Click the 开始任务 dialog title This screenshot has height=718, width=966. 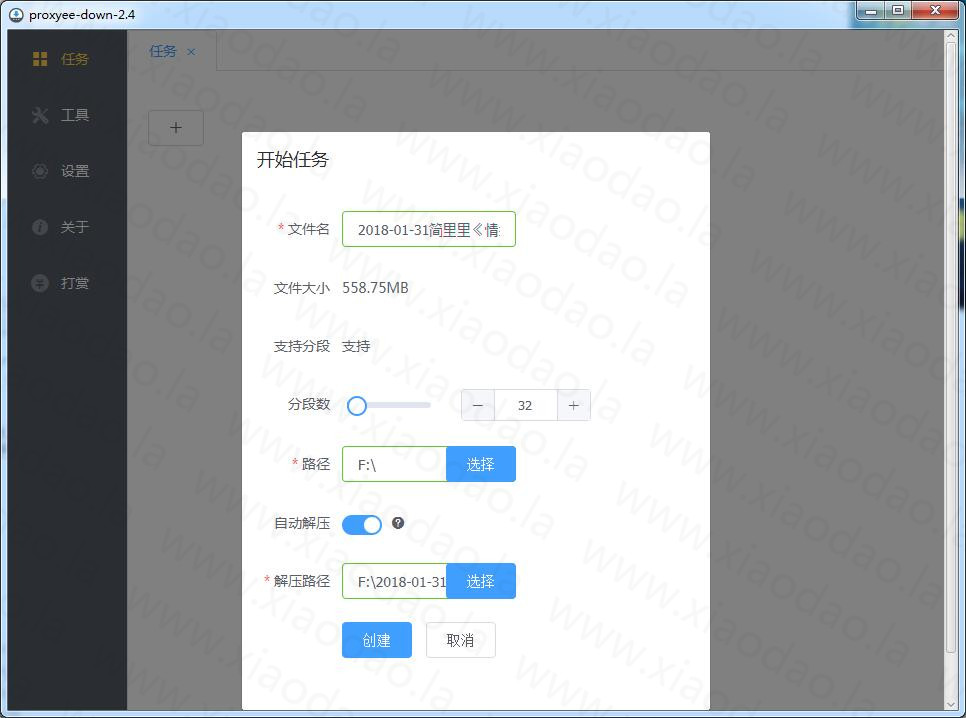click(x=293, y=160)
